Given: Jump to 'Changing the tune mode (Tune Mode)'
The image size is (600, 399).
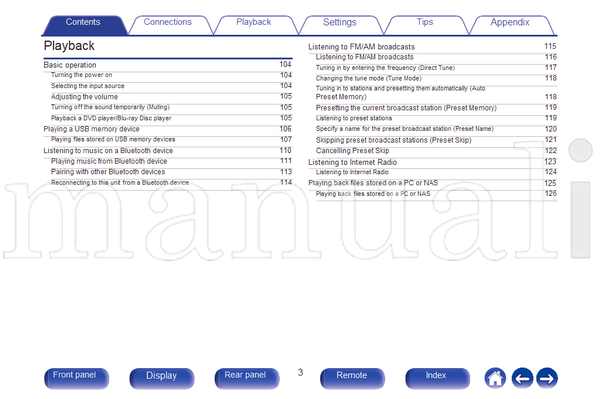Looking at the screenshot, I should [x=436, y=78].
